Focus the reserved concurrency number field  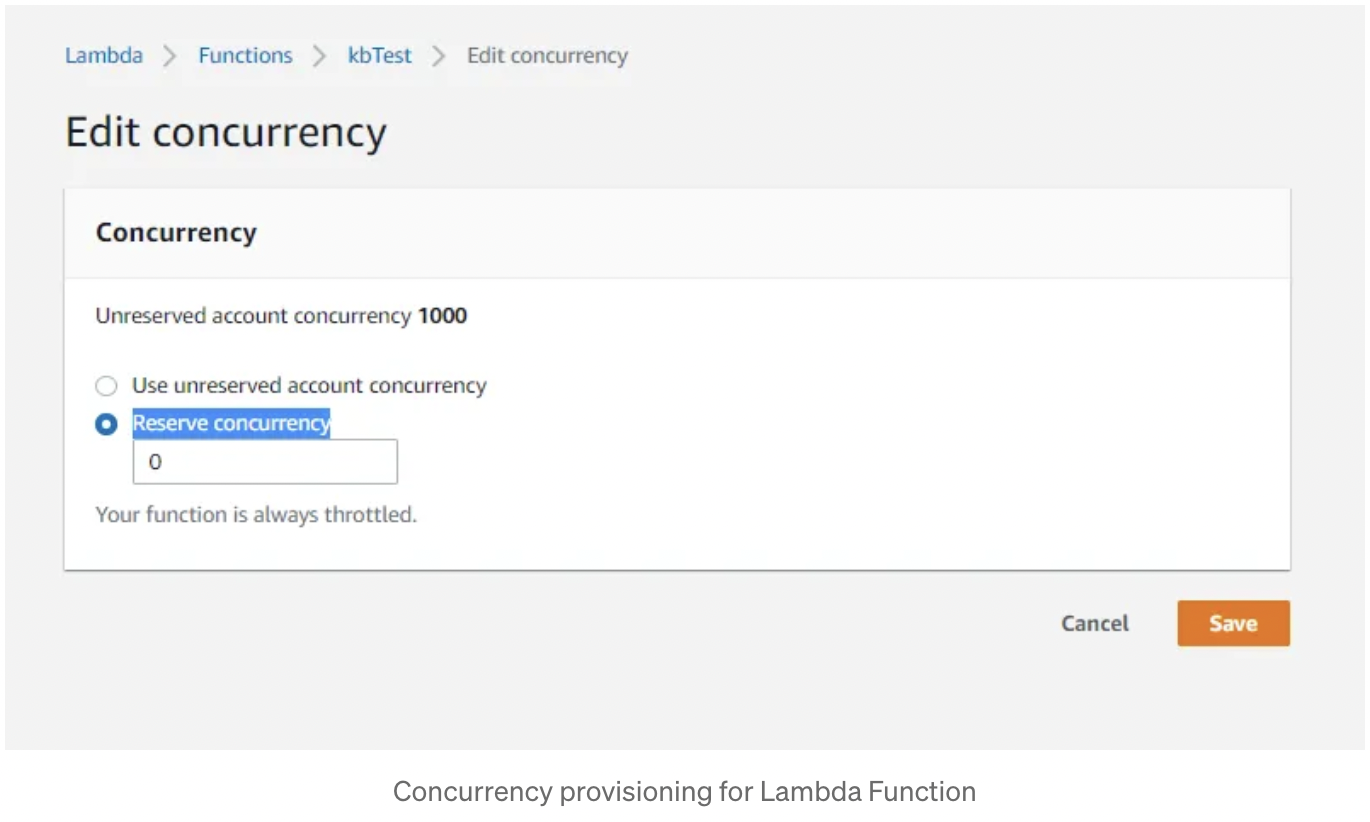(265, 462)
